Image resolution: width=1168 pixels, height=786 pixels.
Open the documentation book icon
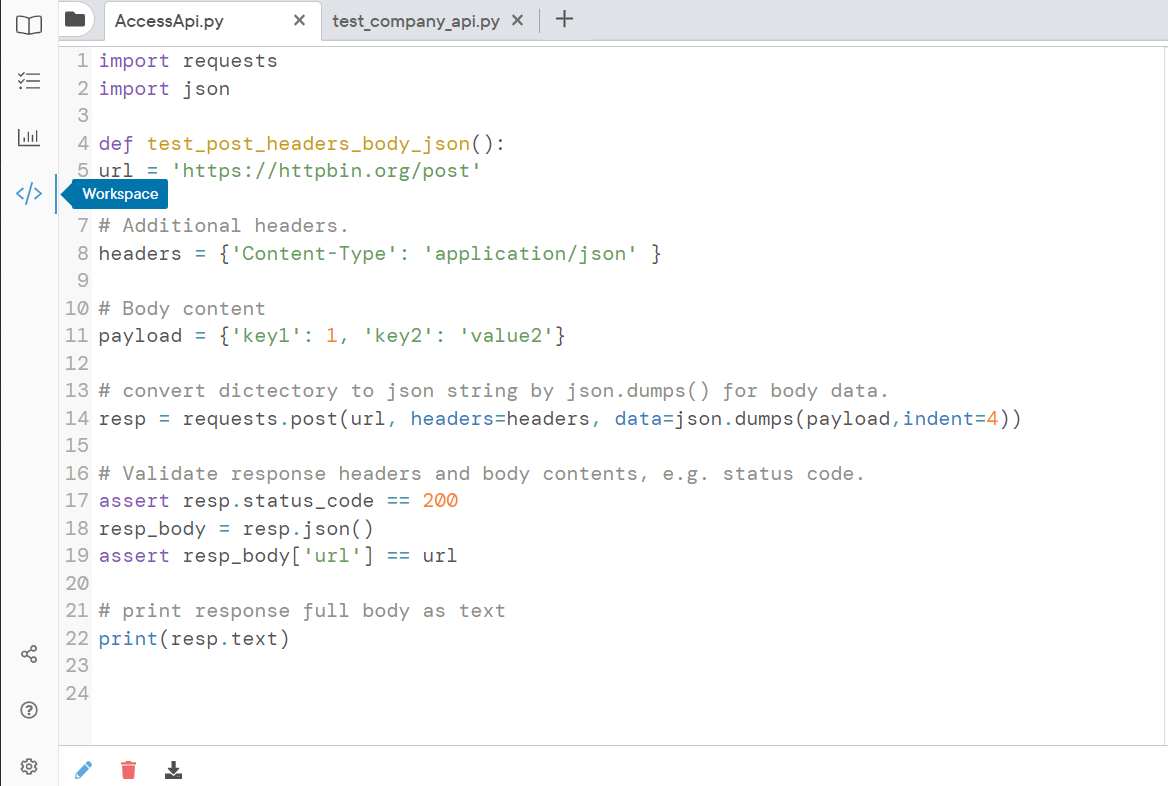(x=28, y=25)
